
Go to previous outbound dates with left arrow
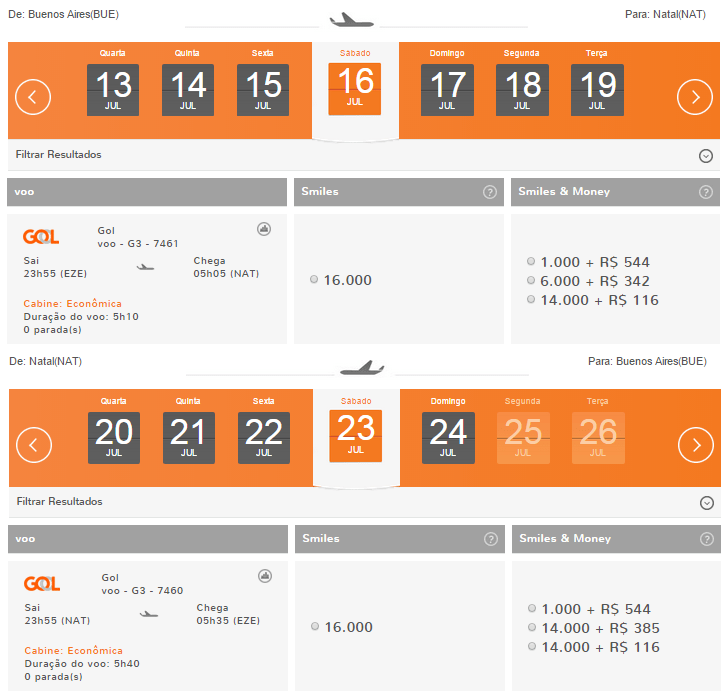pyautogui.click(x=33, y=97)
